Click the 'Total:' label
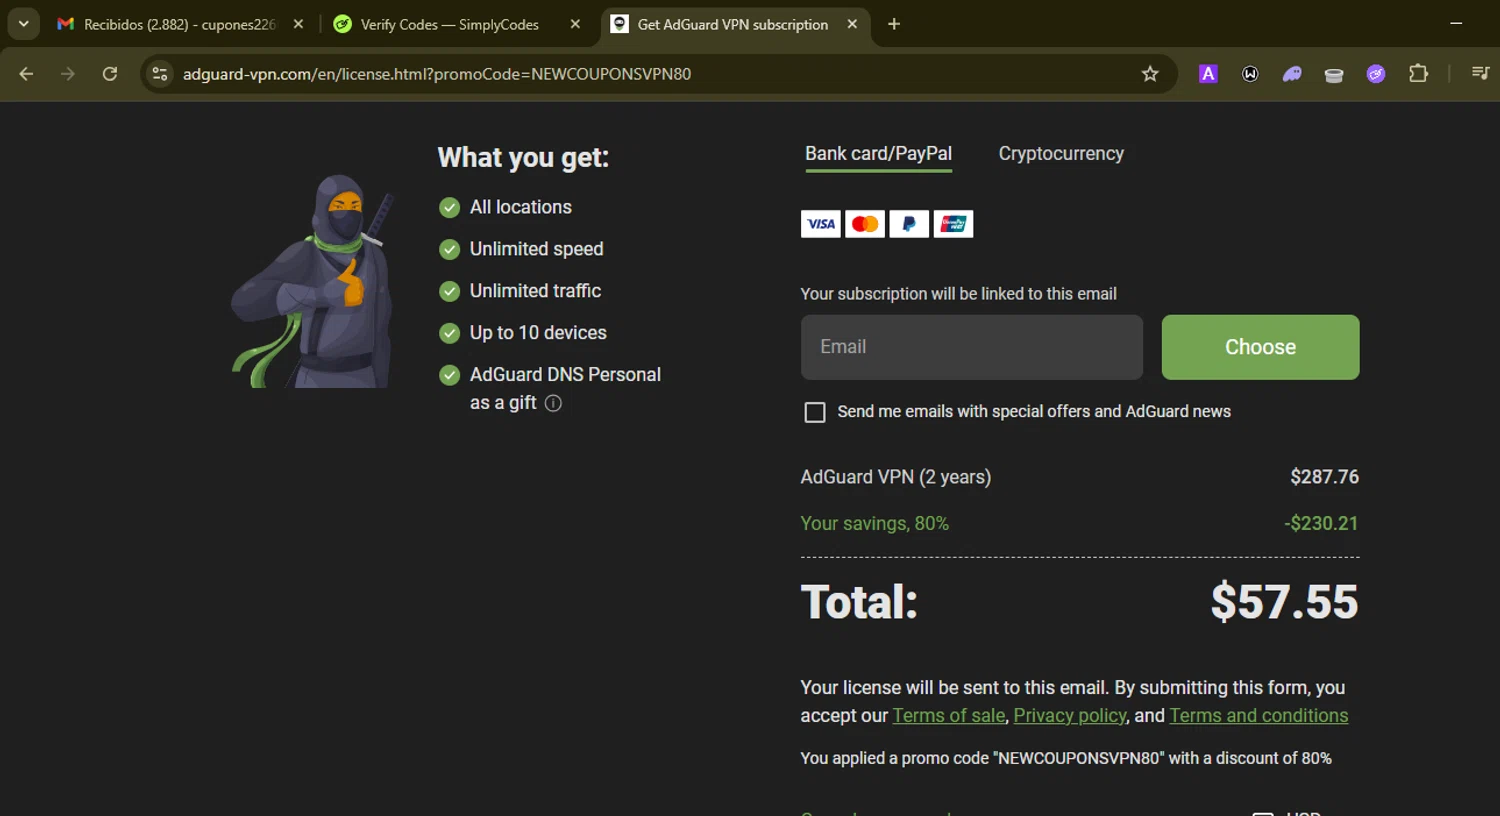Viewport: 1500px width, 816px height. click(859, 602)
